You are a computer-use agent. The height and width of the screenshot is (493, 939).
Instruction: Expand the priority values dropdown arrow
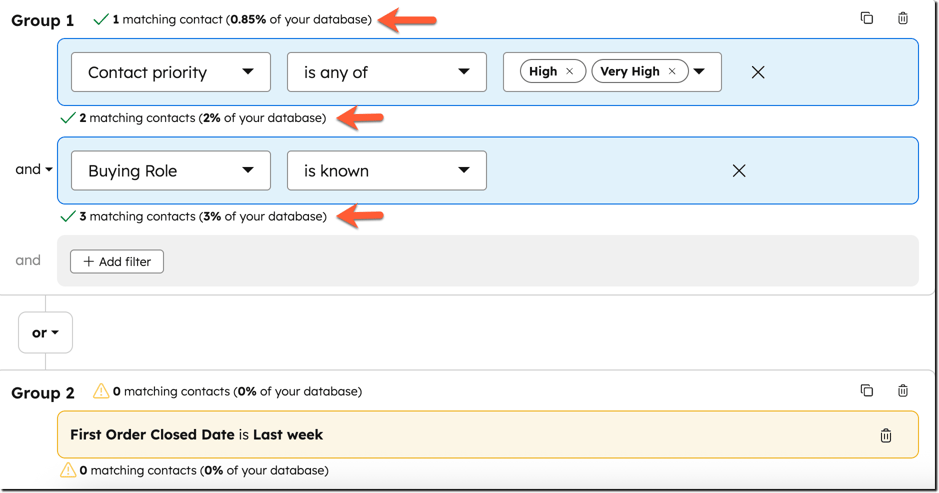(700, 72)
